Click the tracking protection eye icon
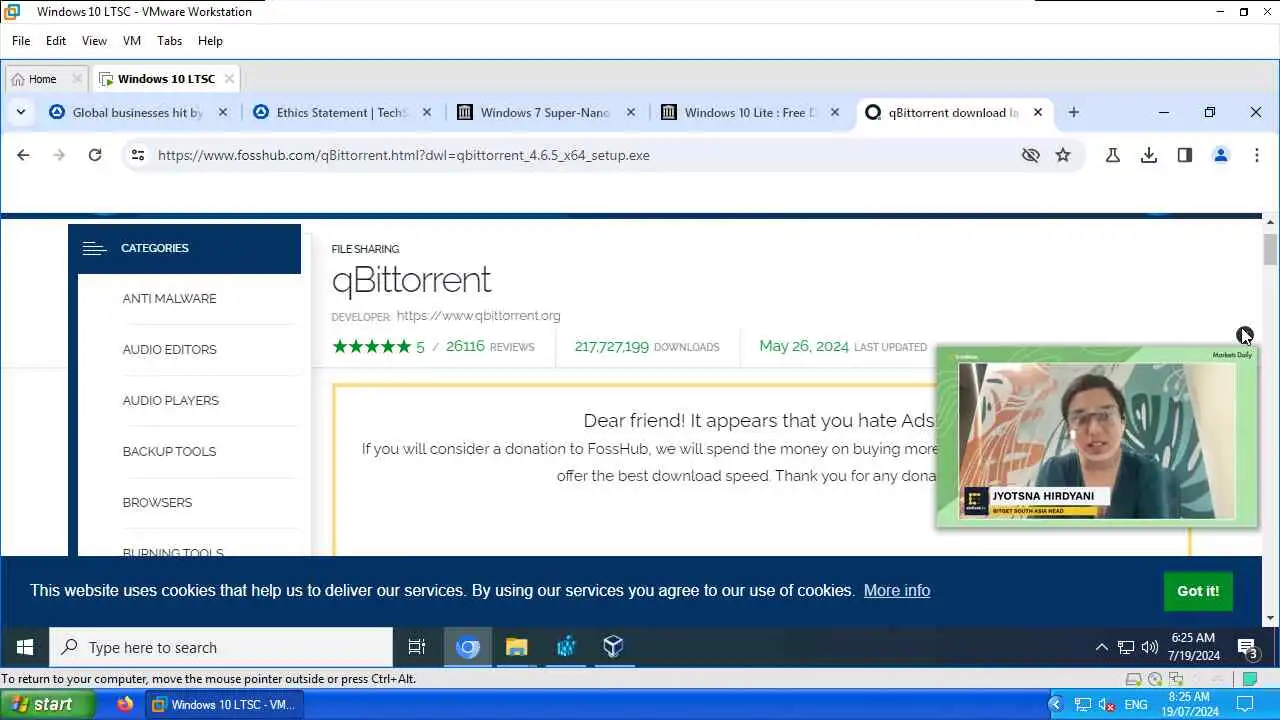The height and width of the screenshot is (720, 1280). pos(1031,155)
